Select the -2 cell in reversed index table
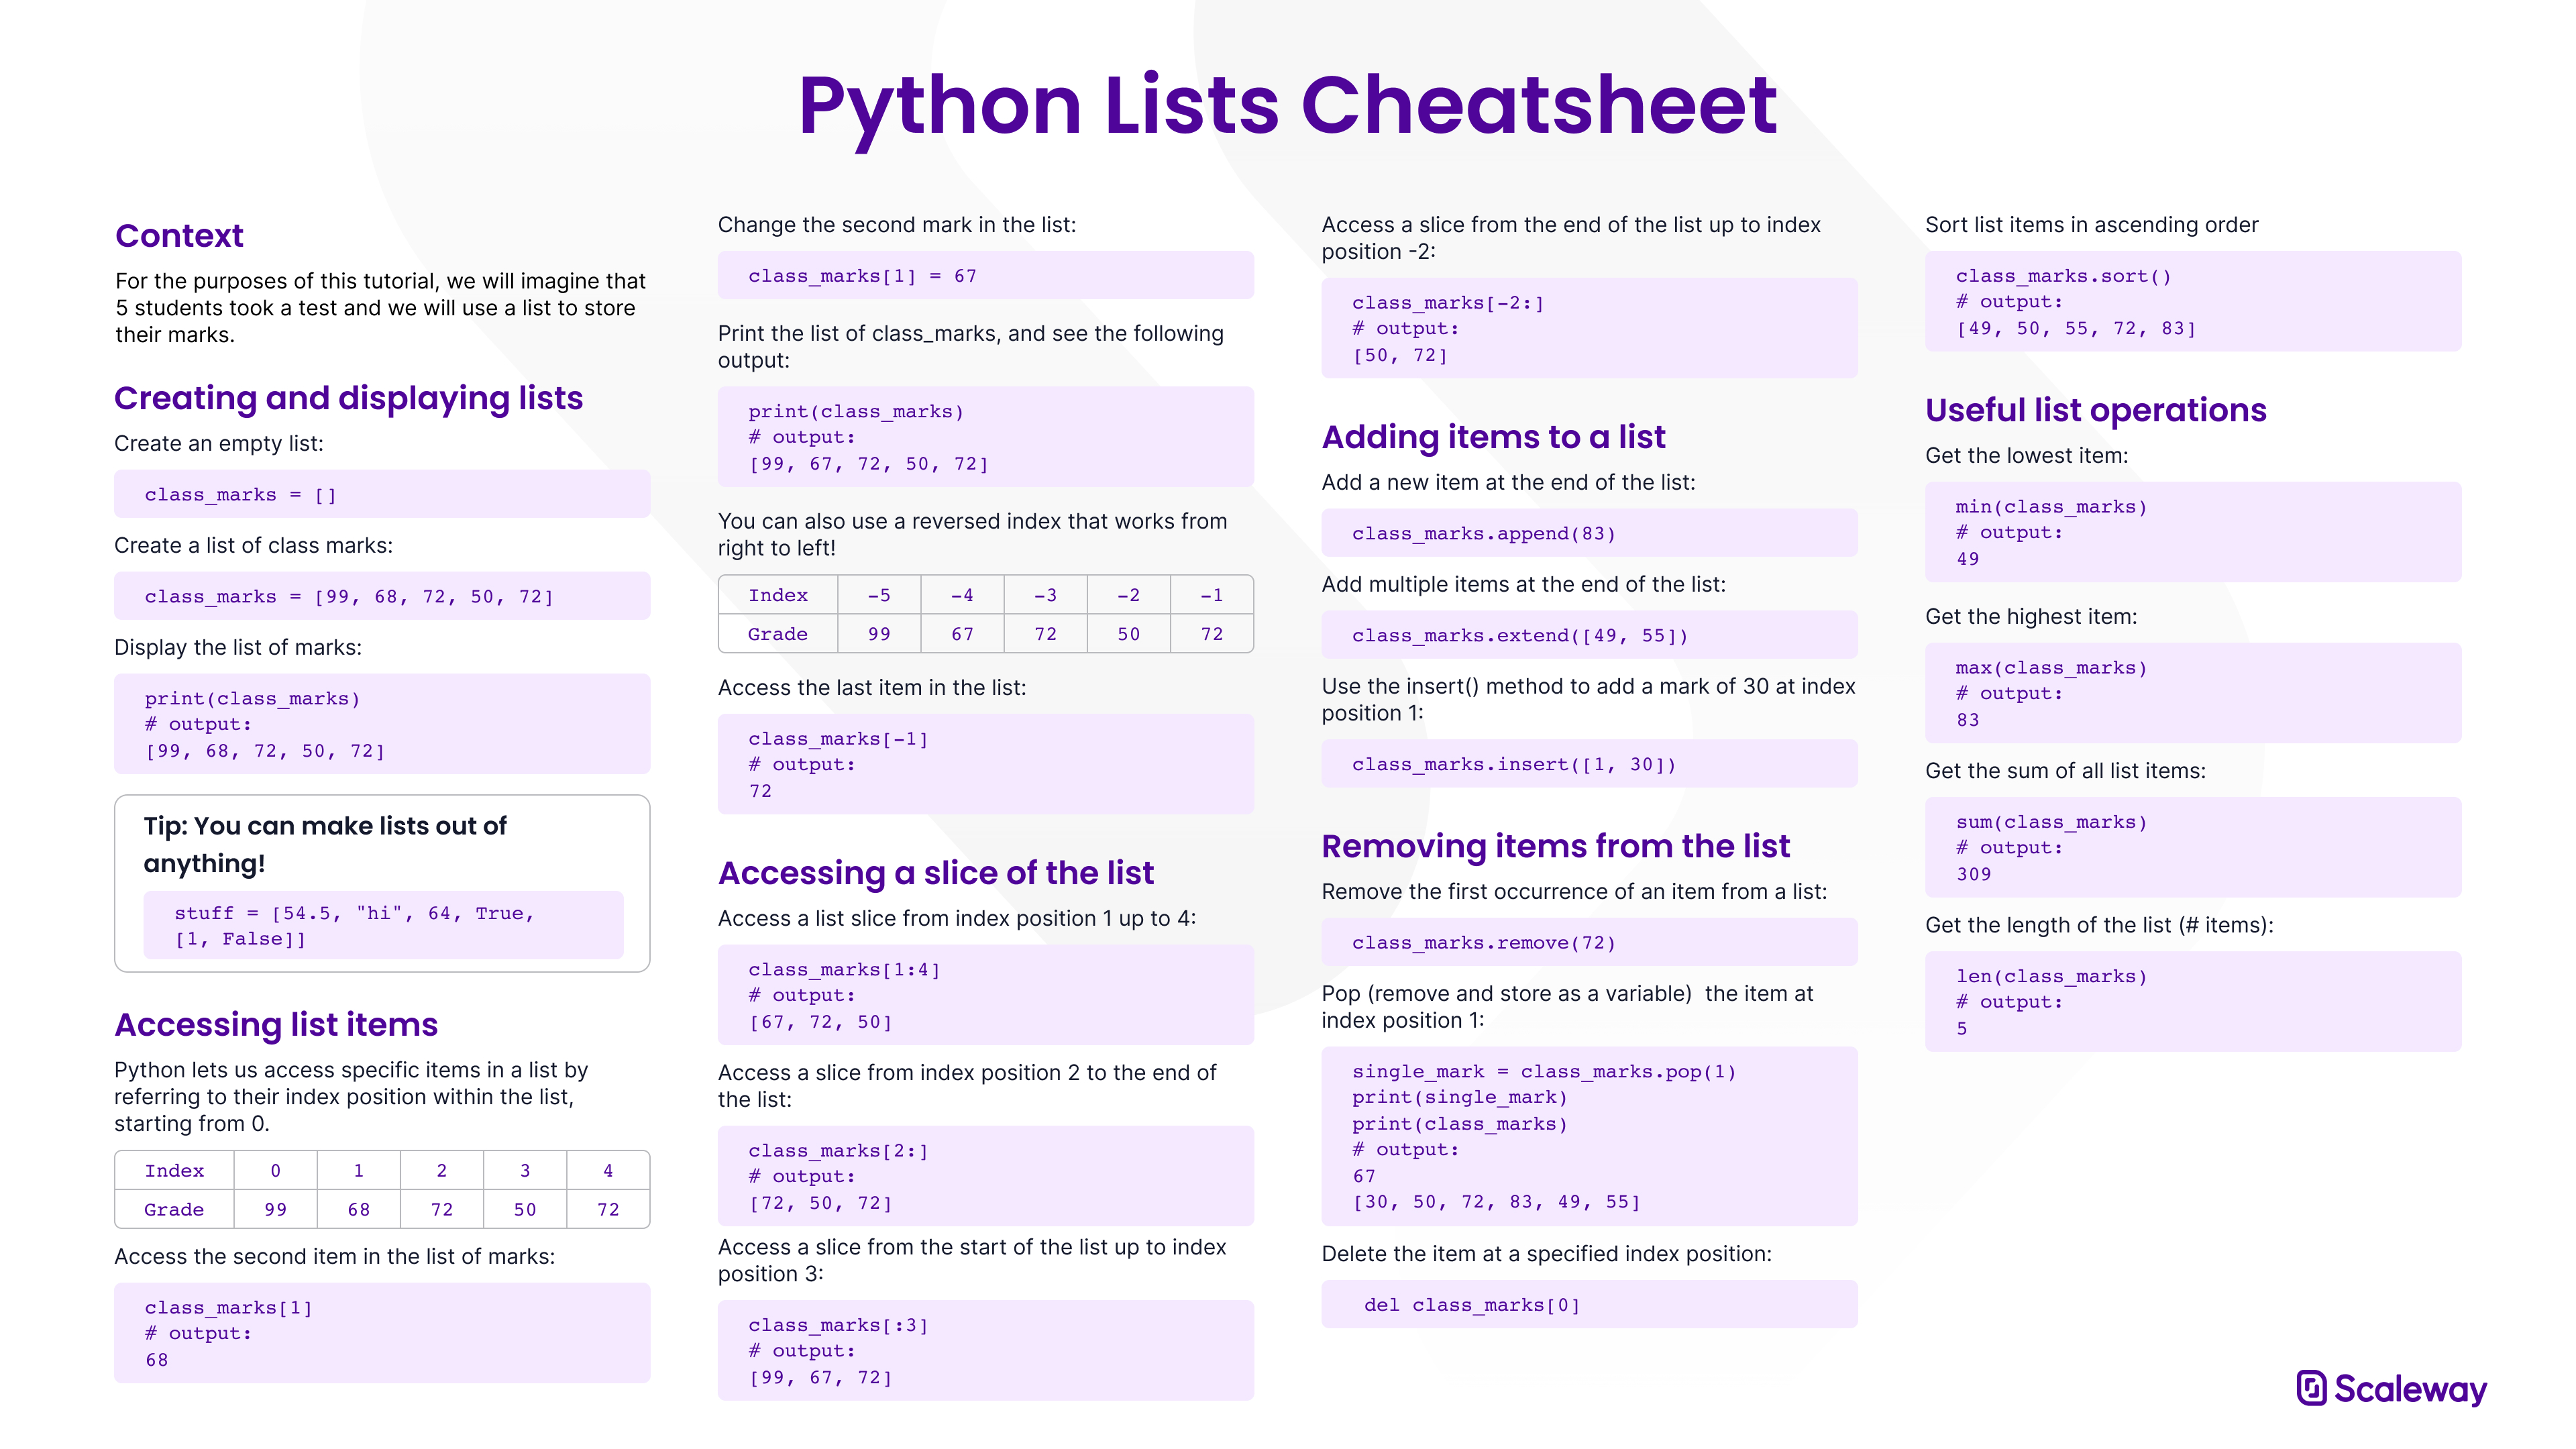The image size is (2576, 1449). (x=1129, y=595)
